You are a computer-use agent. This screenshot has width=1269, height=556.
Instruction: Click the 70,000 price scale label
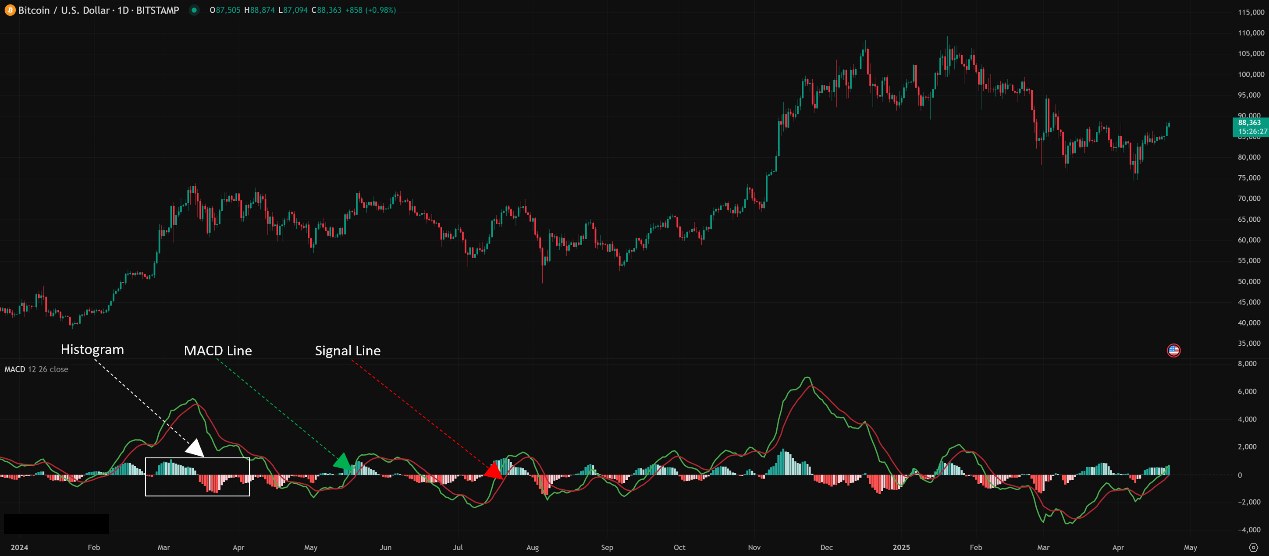pyautogui.click(x=1248, y=199)
